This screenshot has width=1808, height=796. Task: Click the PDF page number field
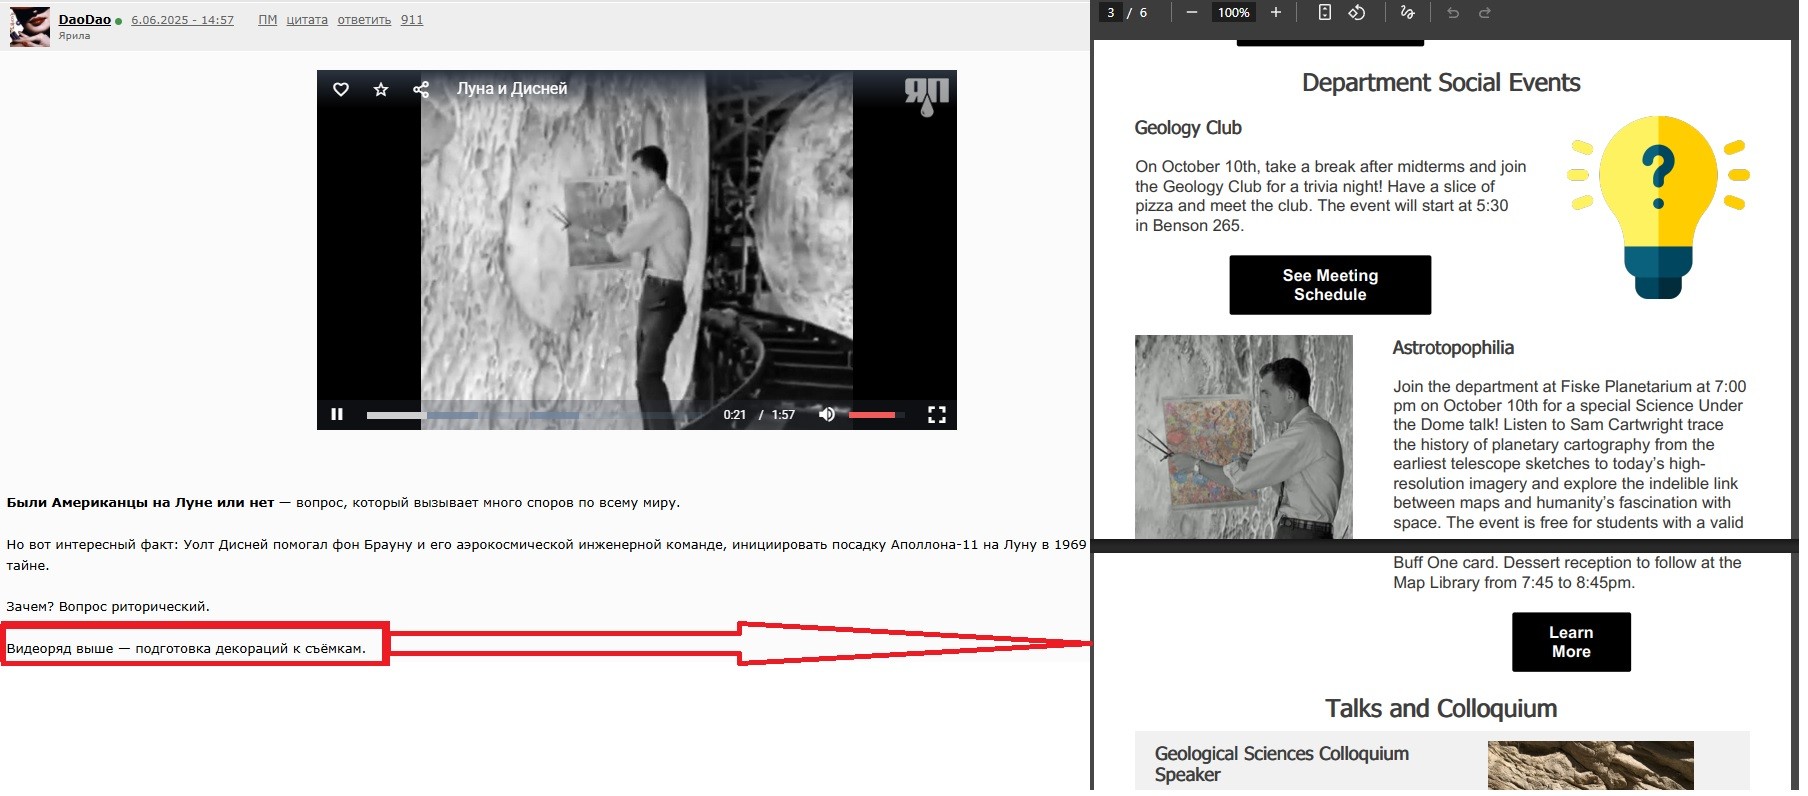[1110, 13]
